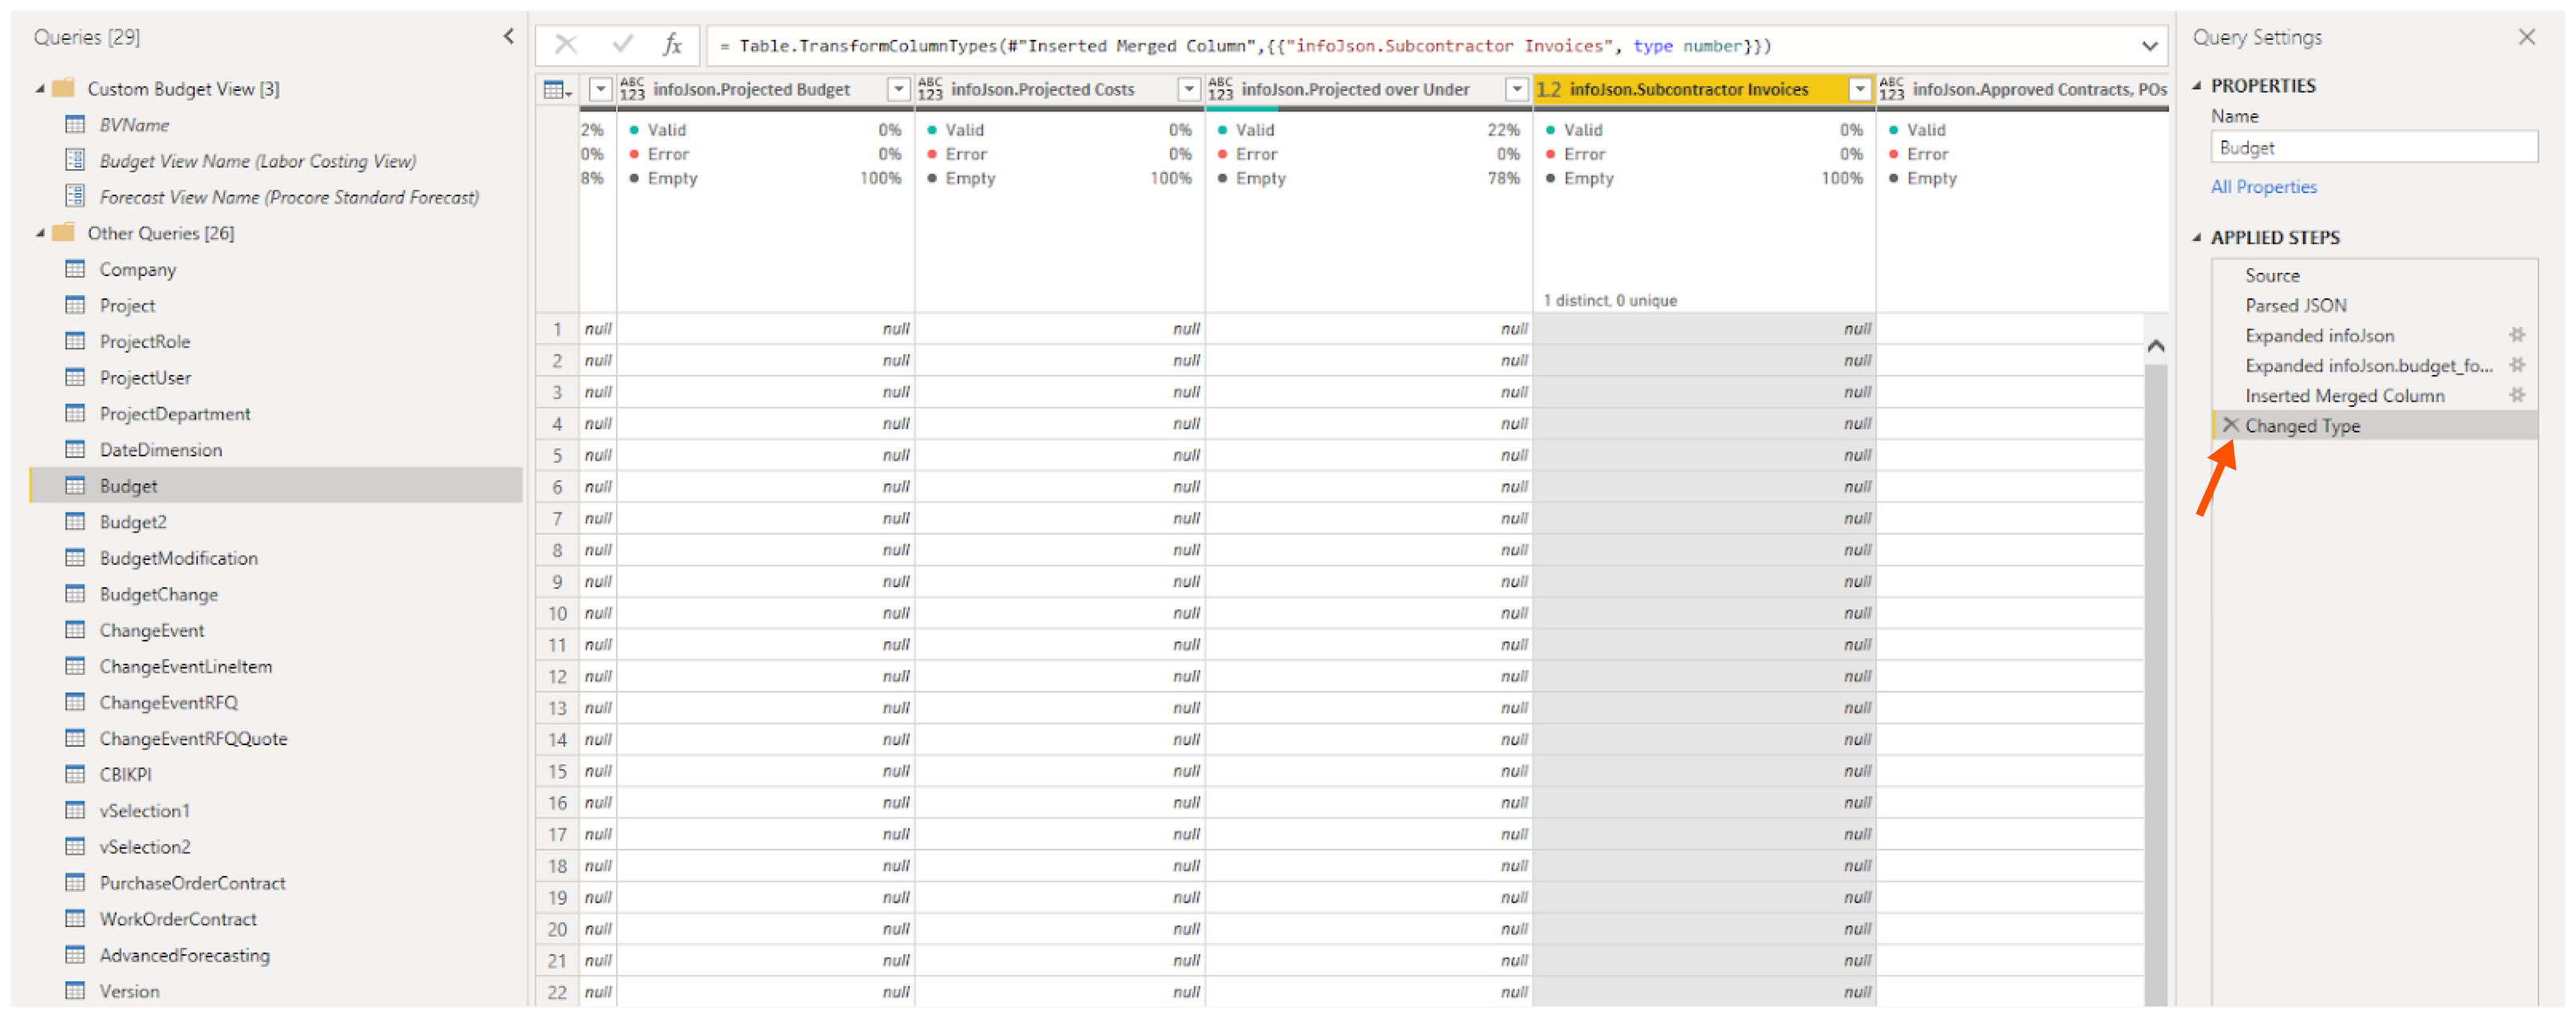
Task: Open the ProjectUser query
Action: coord(145,378)
